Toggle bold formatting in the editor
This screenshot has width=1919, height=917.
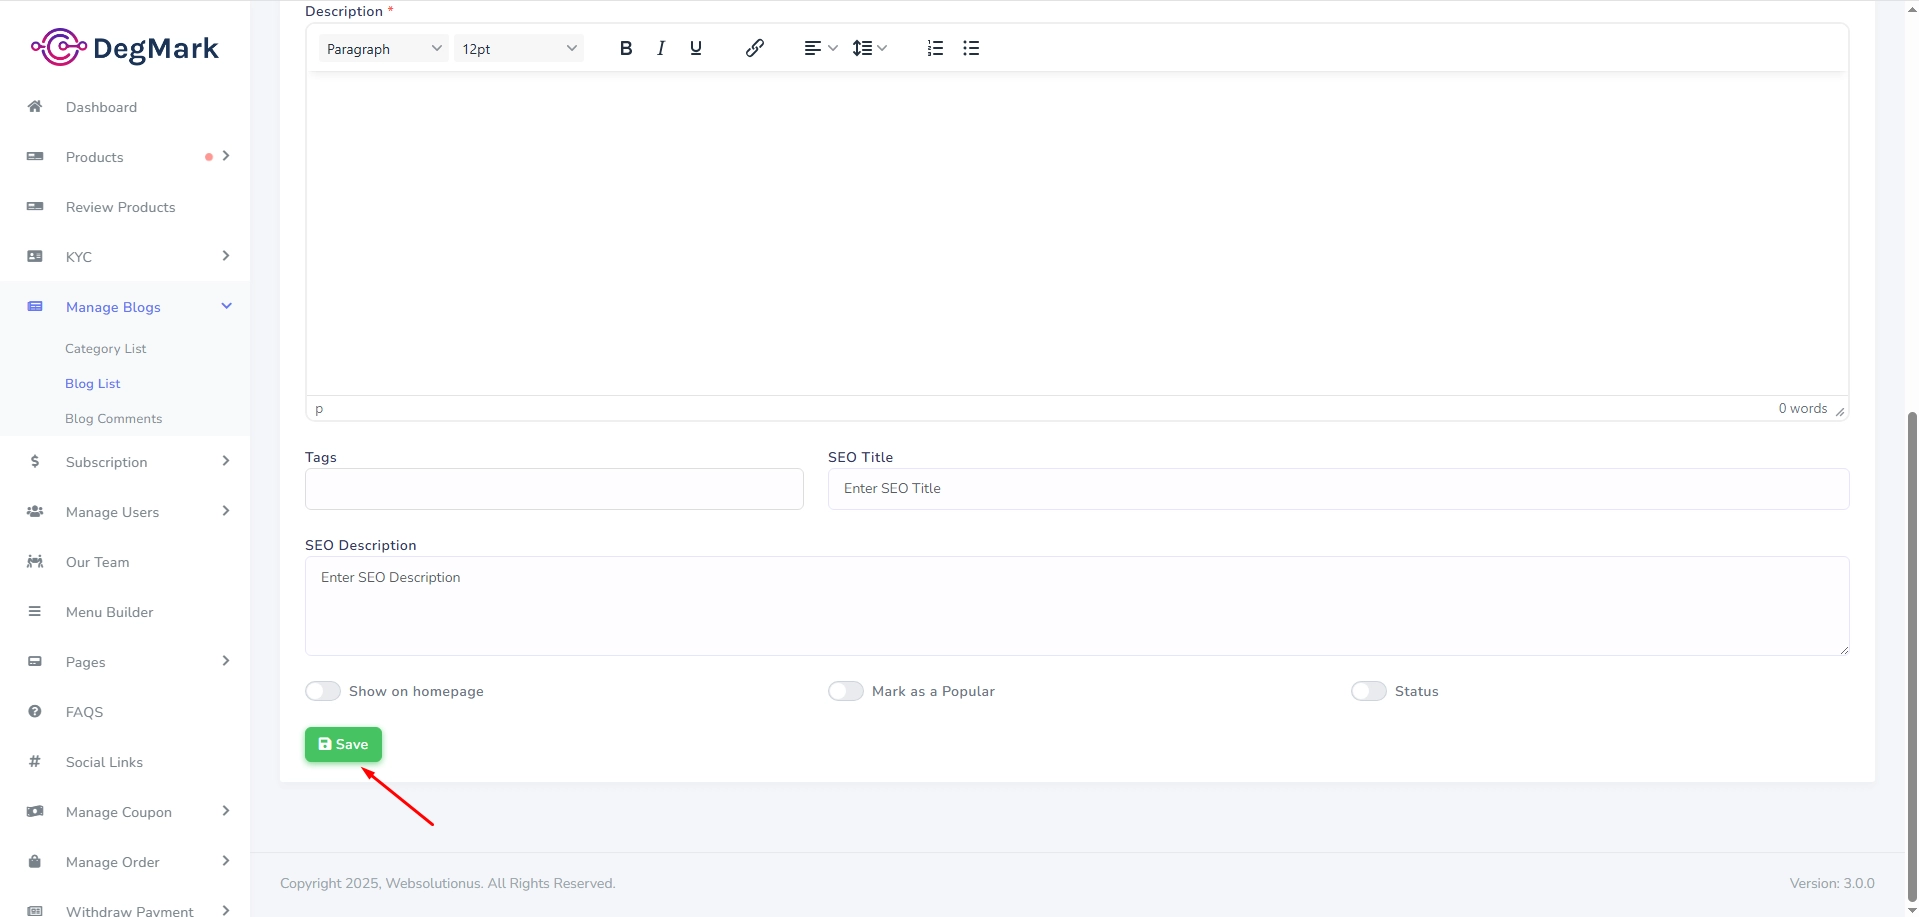click(626, 48)
